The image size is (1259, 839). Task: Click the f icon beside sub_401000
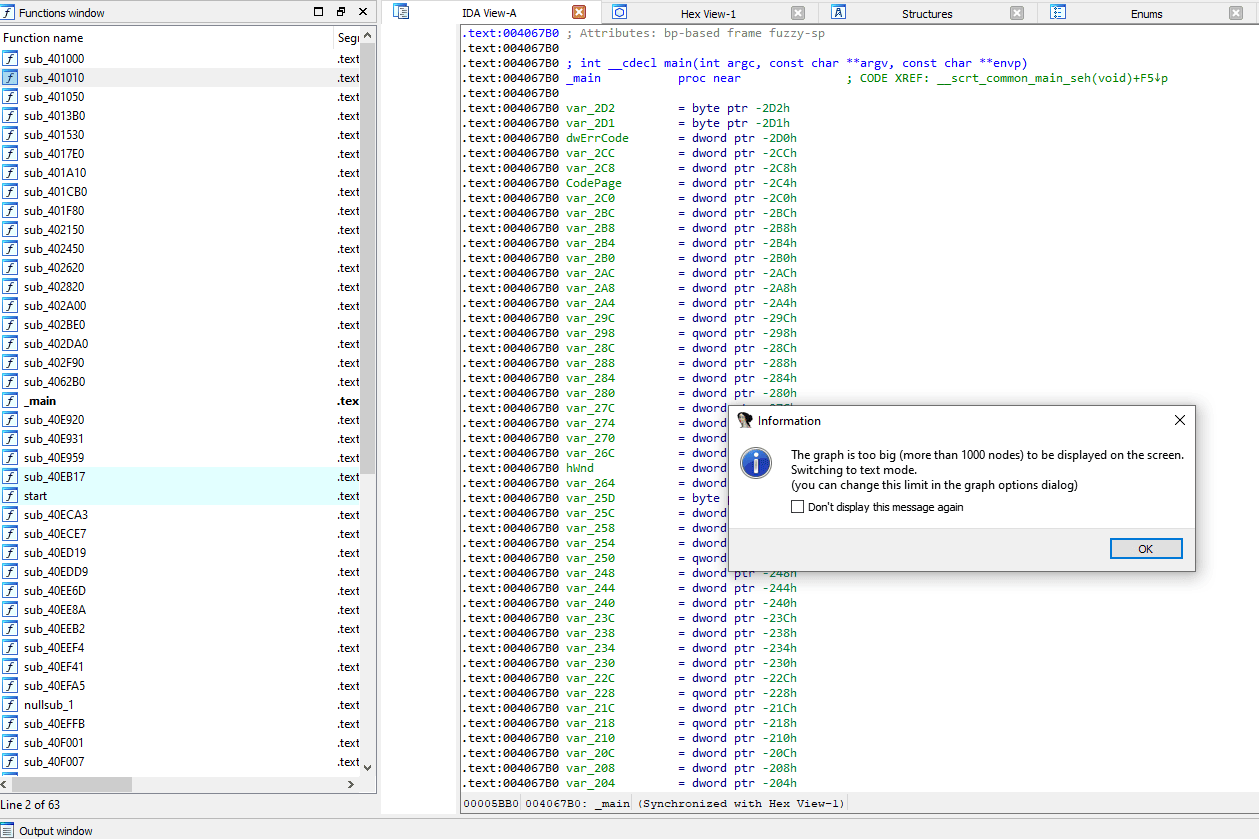(x=11, y=58)
